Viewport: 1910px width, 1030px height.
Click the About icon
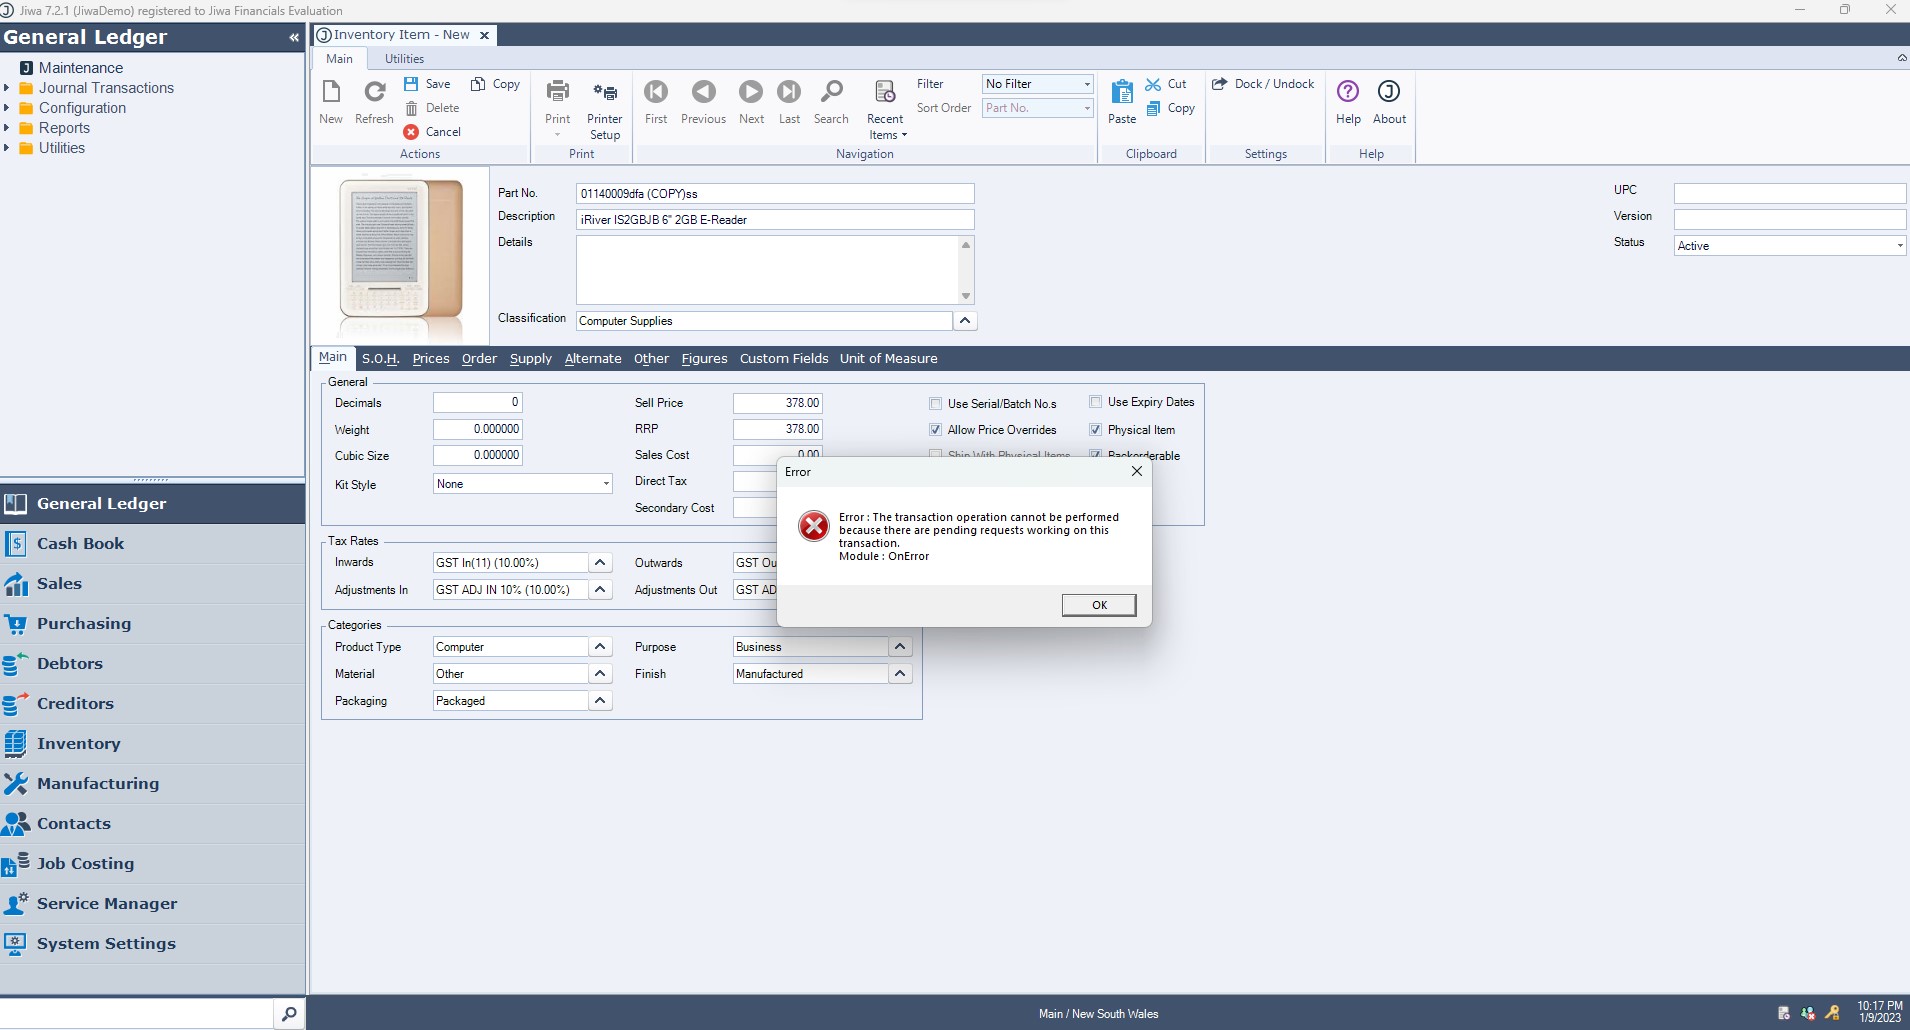tap(1389, 93)
